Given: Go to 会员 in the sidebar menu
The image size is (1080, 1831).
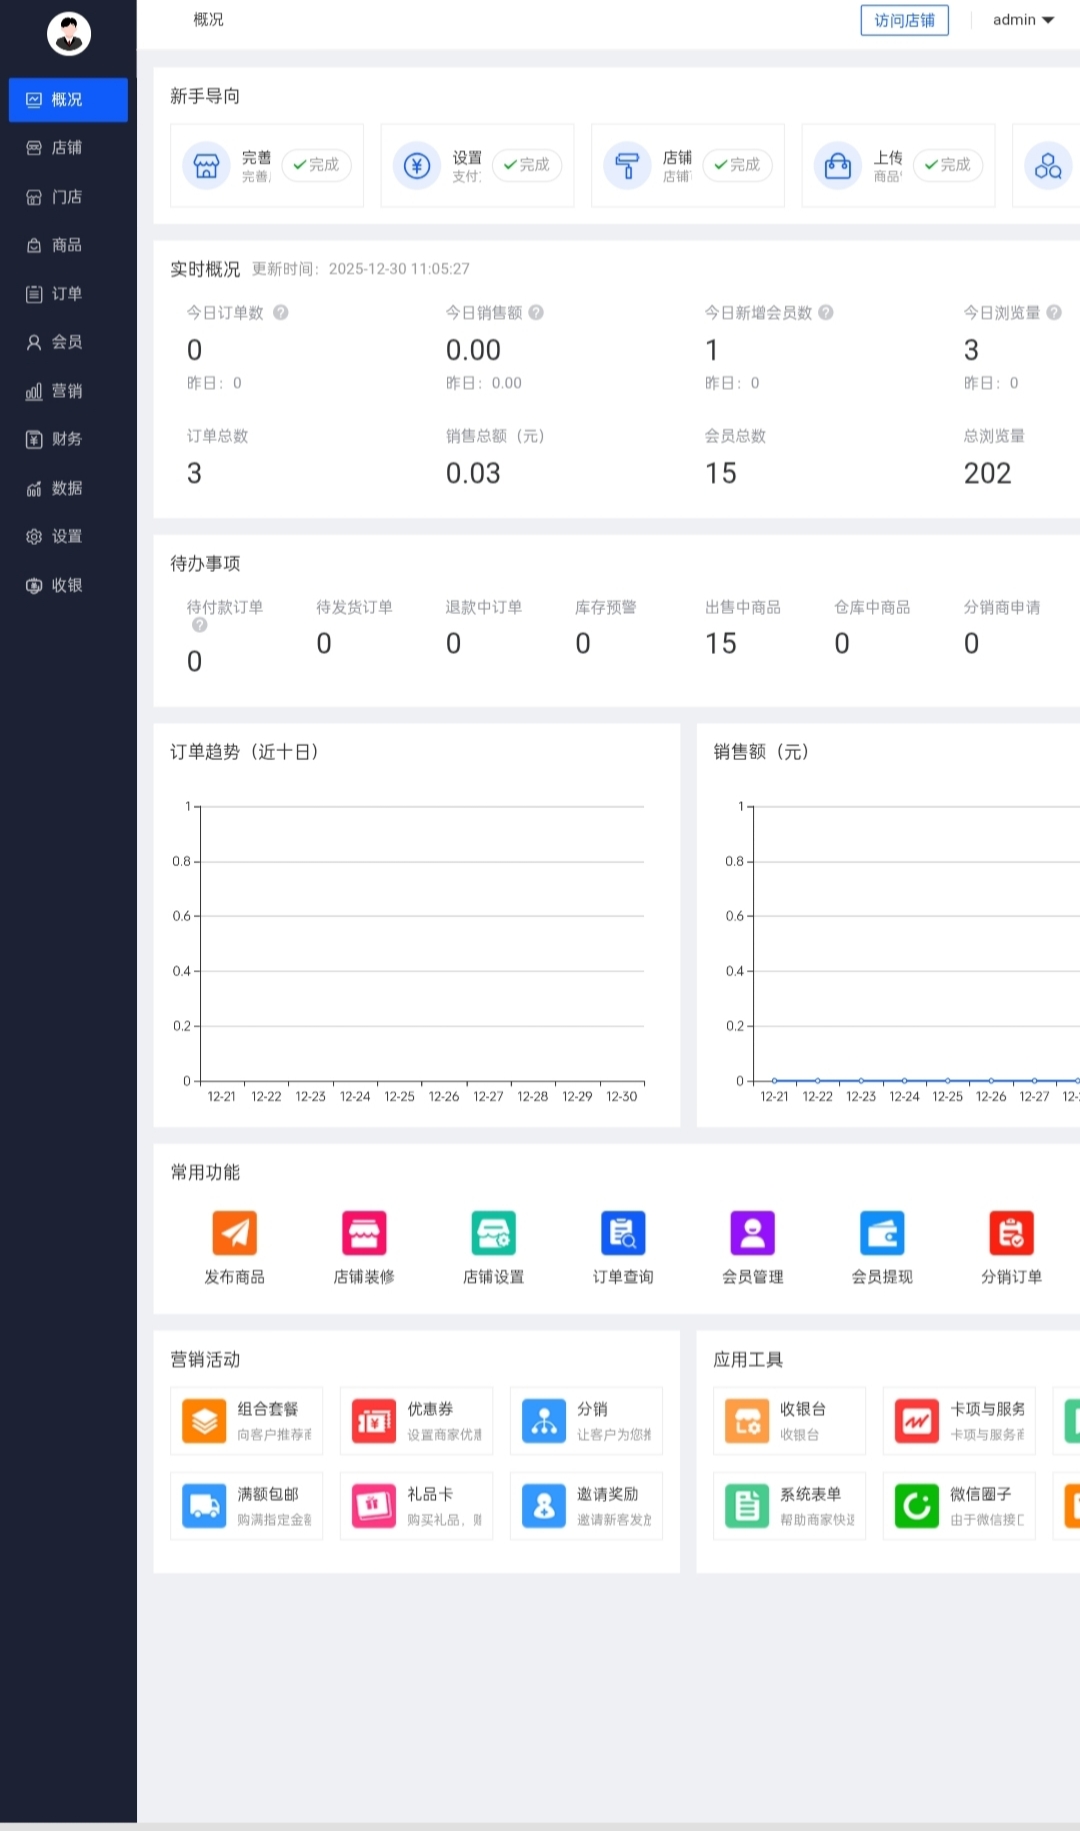Looking at the screenshot, I should tap(68, 342).
